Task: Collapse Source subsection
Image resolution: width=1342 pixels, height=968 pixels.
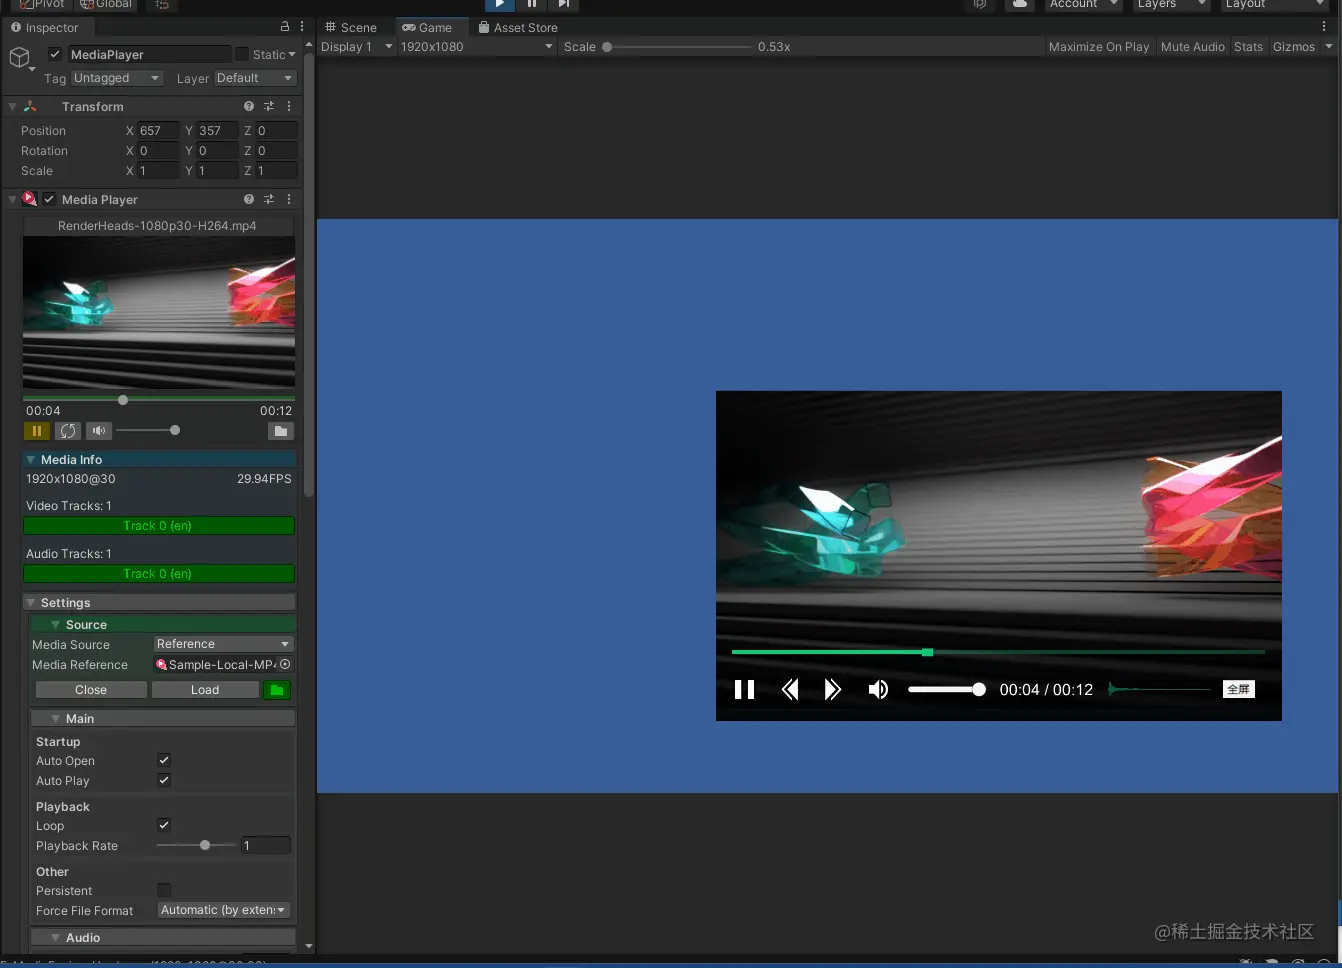Action: (56, 625)
